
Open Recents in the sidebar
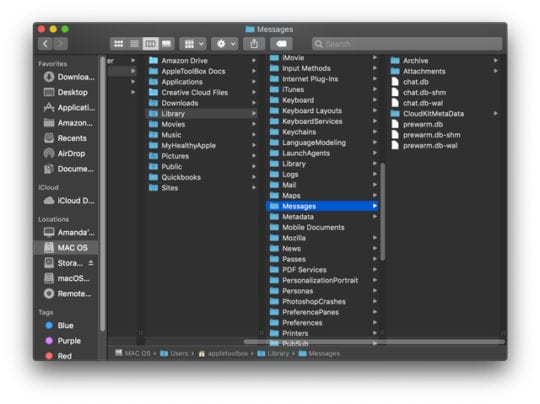(x=65, y=138)
